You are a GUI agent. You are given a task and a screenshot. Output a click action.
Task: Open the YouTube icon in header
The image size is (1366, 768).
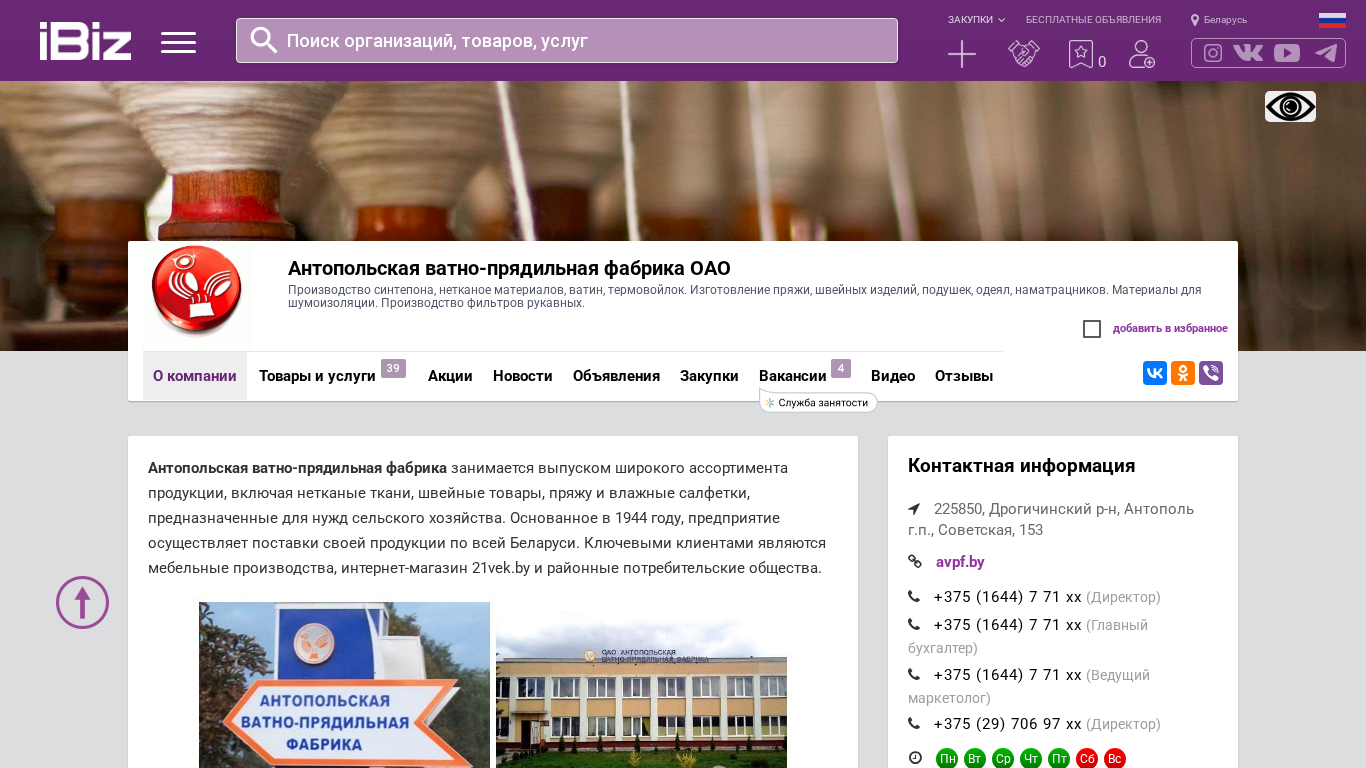[1287, 53]
